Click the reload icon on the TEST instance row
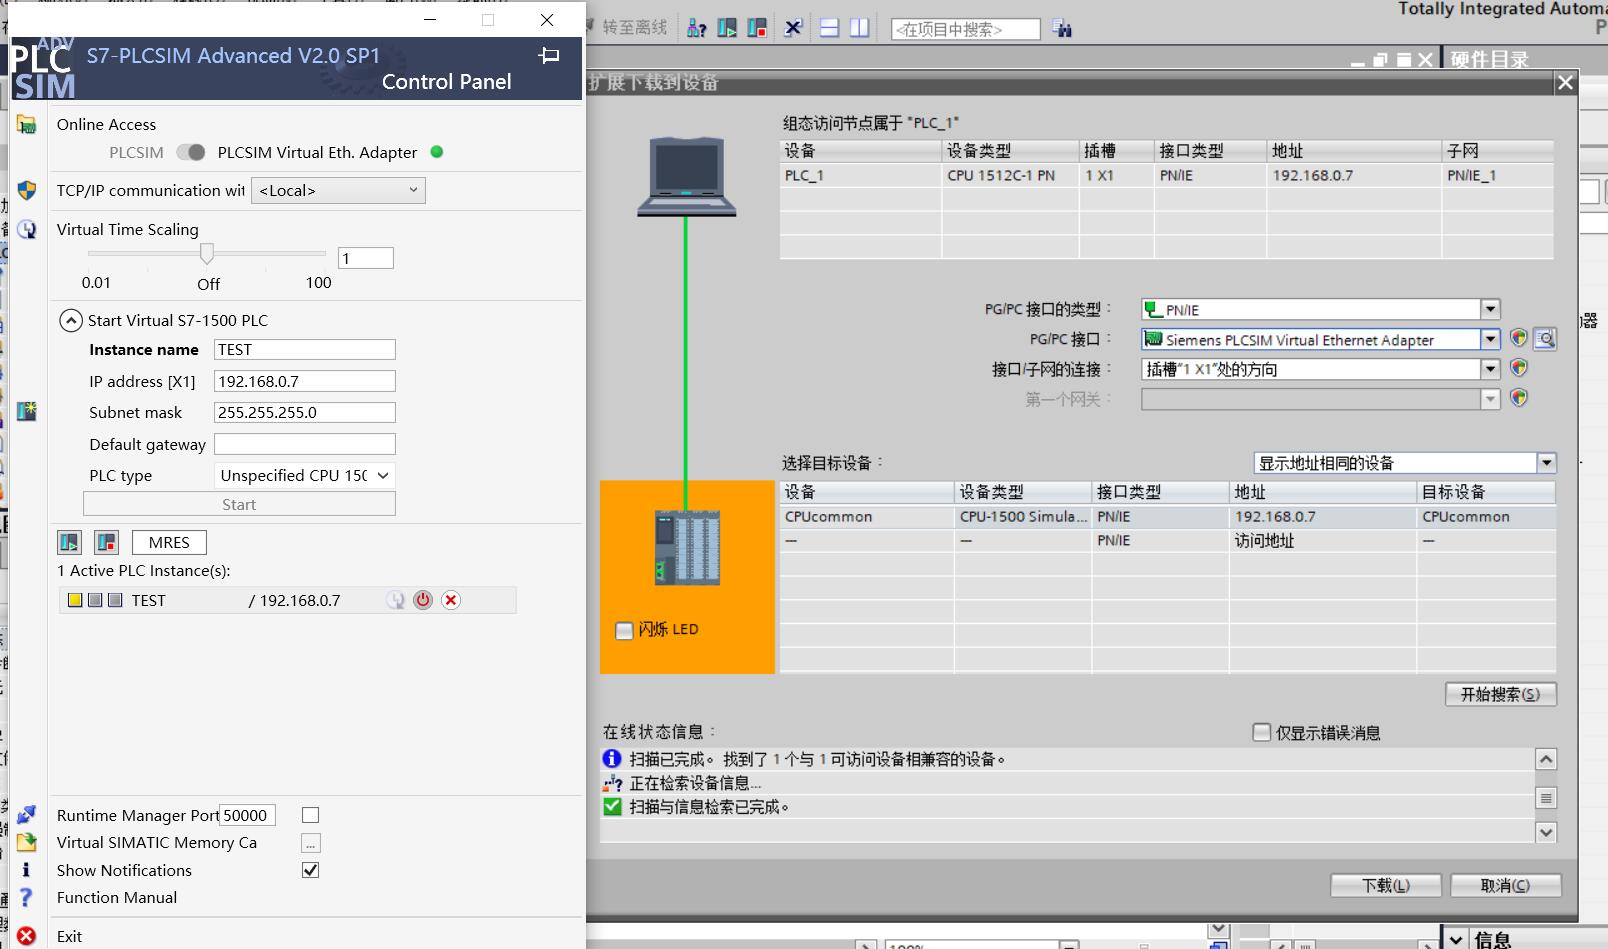1608x949 pixels. click(396, 600)
